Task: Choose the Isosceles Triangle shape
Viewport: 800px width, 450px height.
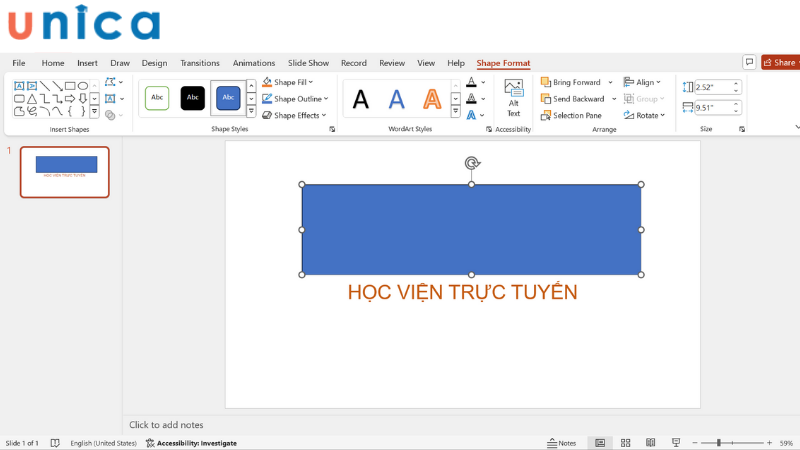Action: (x=32, y=98)
